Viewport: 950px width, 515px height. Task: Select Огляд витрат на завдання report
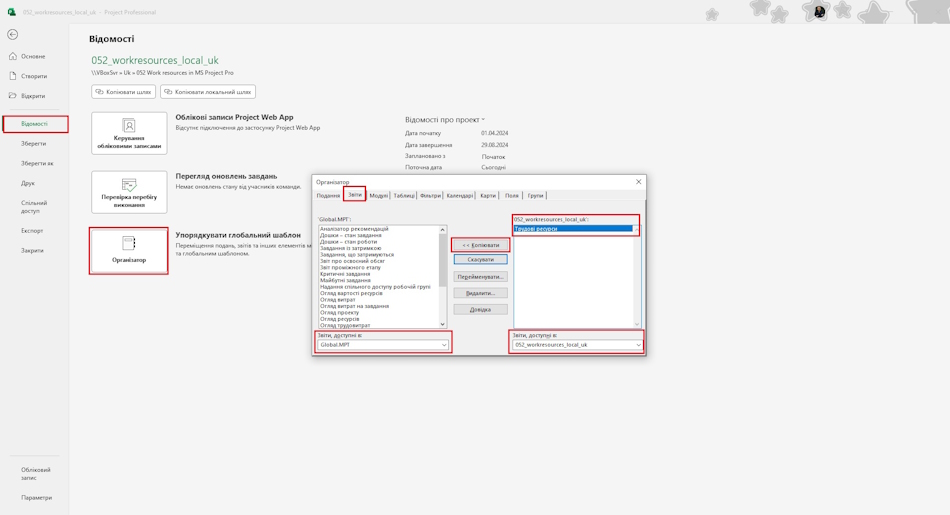pos(354,307)
